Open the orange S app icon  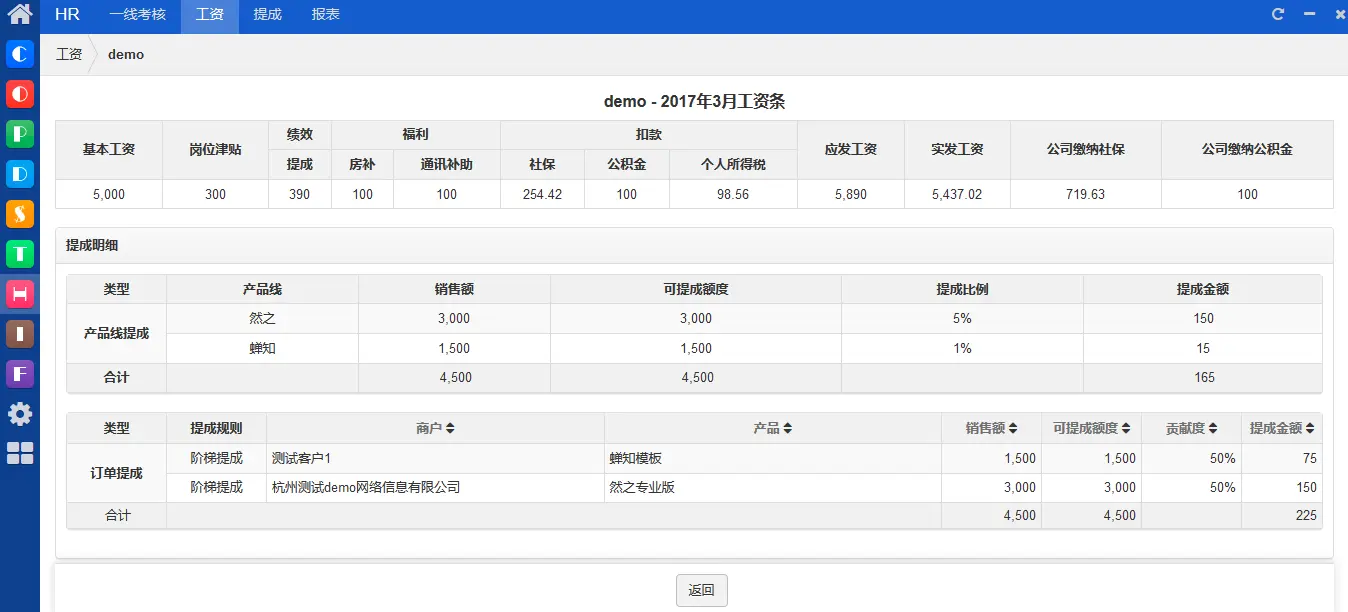(x=20, y=214)
